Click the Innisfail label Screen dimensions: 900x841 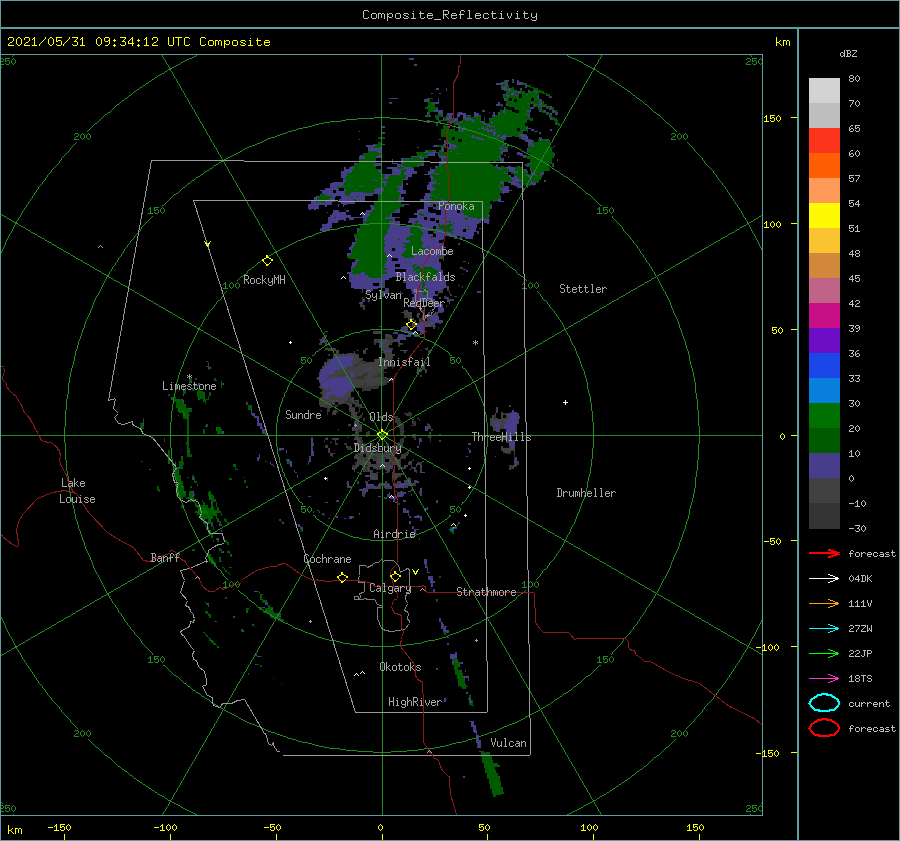click(x=404, y=362)
